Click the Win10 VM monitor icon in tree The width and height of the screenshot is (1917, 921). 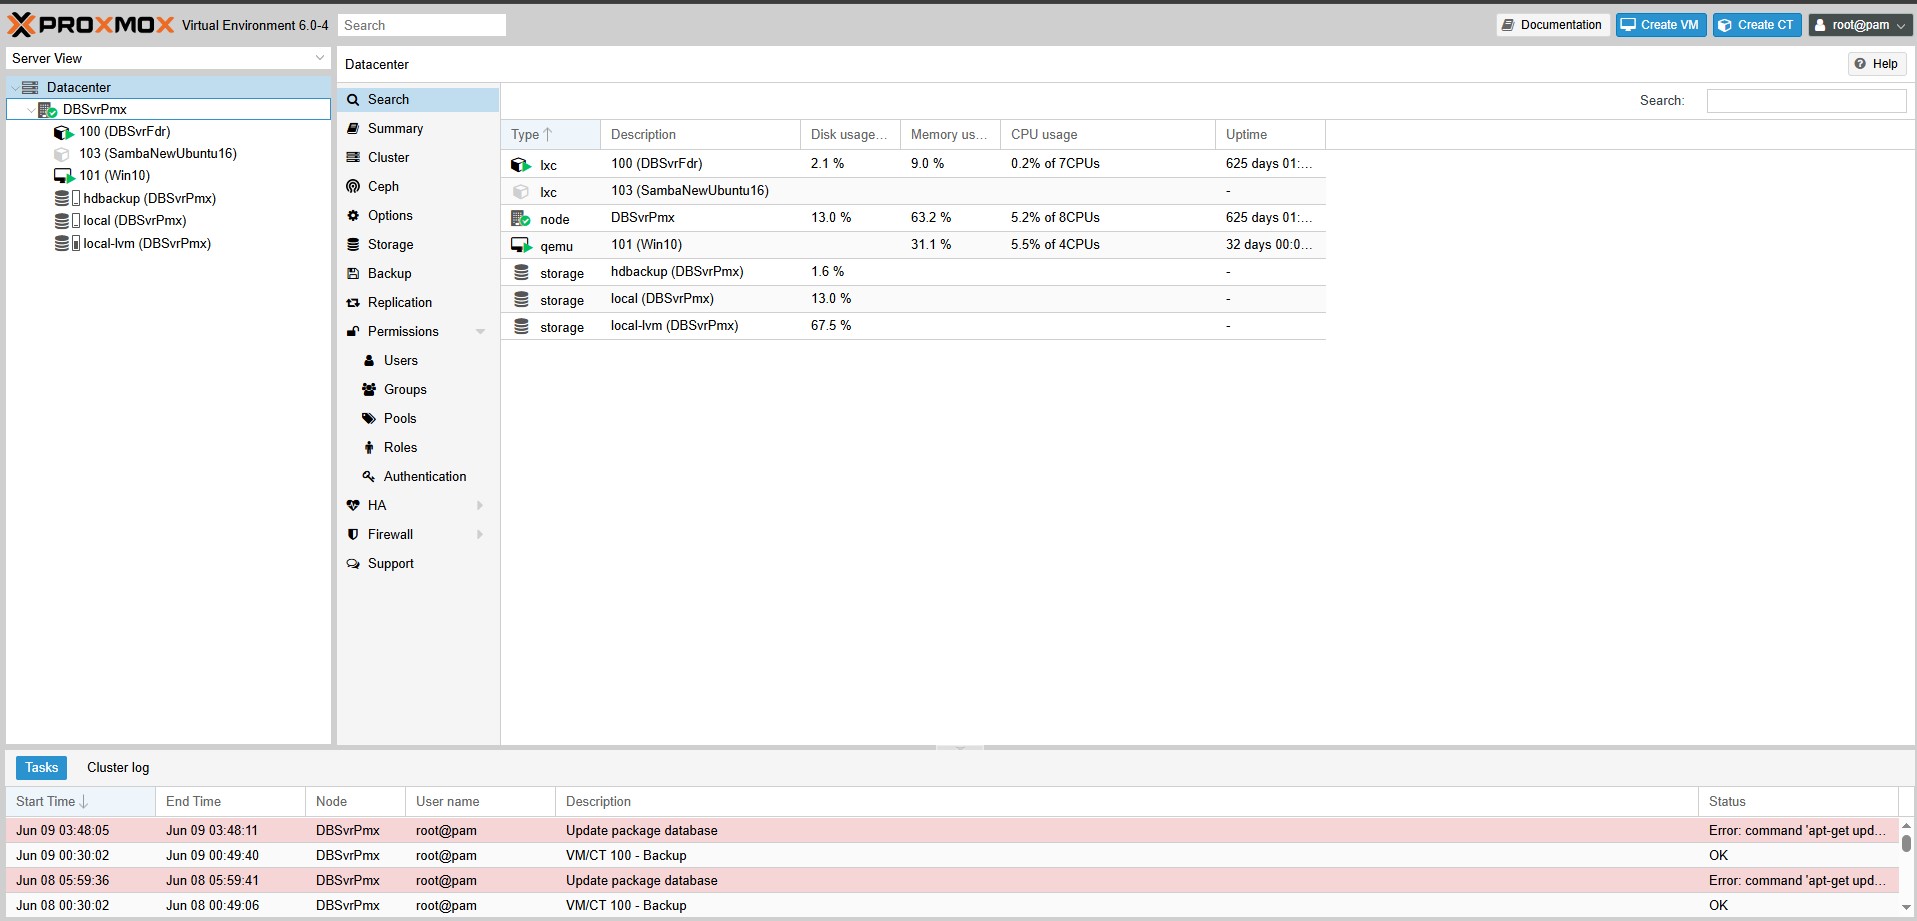[x=64, y=176]
